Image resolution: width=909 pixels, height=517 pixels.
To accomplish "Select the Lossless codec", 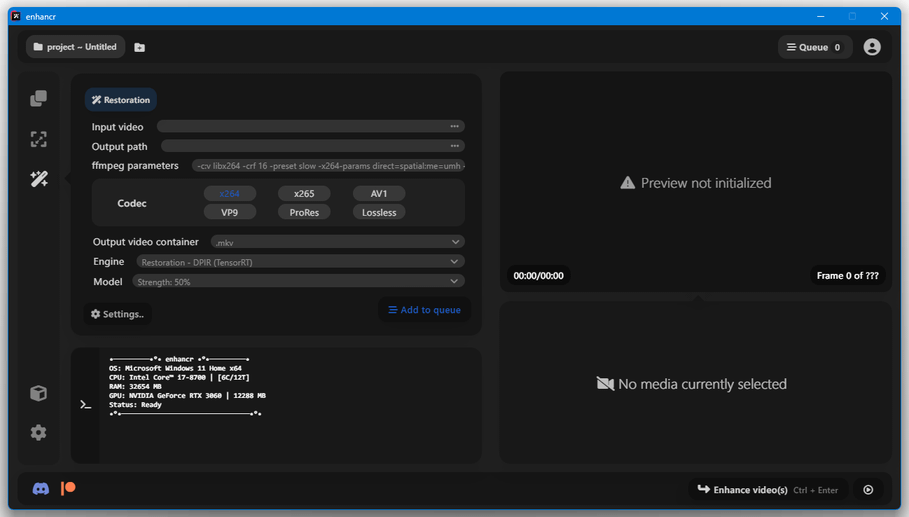I will point(379,213).
